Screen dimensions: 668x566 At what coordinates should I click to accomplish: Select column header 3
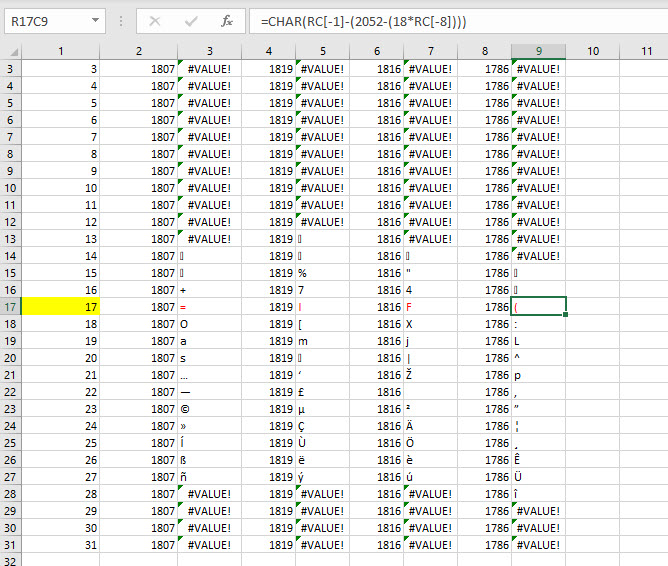[210, 52]
